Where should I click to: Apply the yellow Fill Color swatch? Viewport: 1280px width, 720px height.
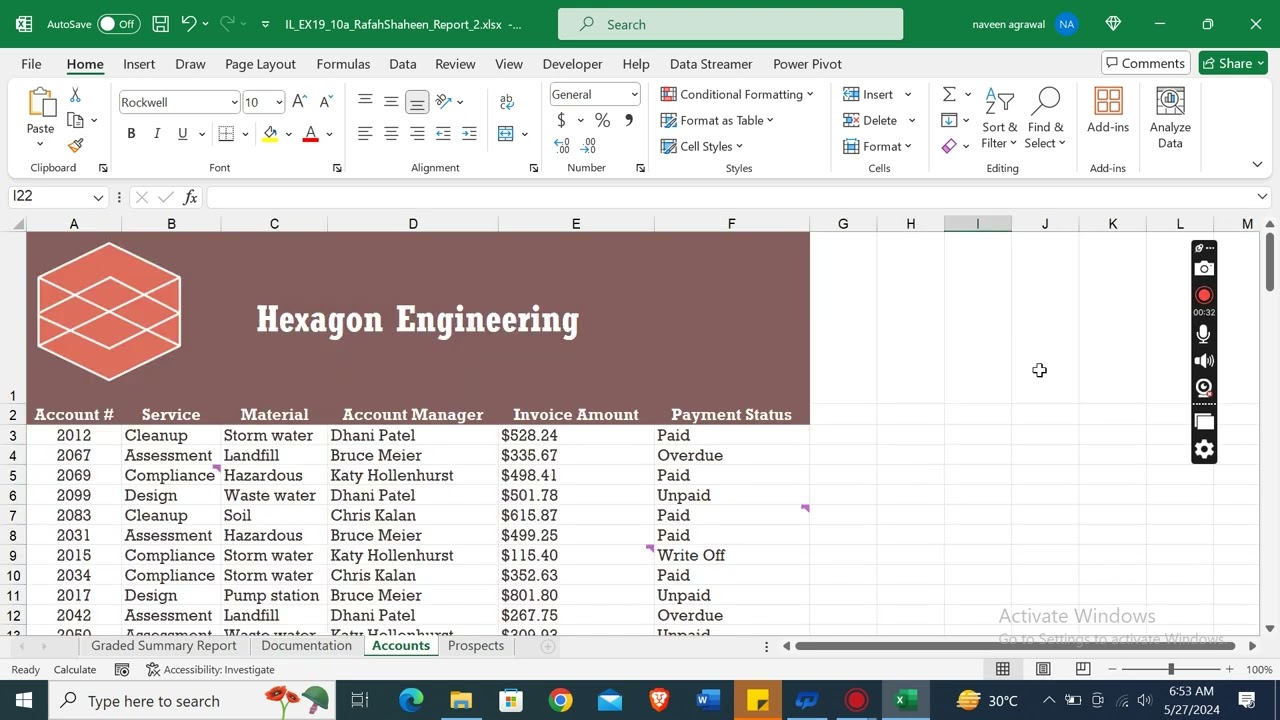pyautogui.click(x=270, y=134)
